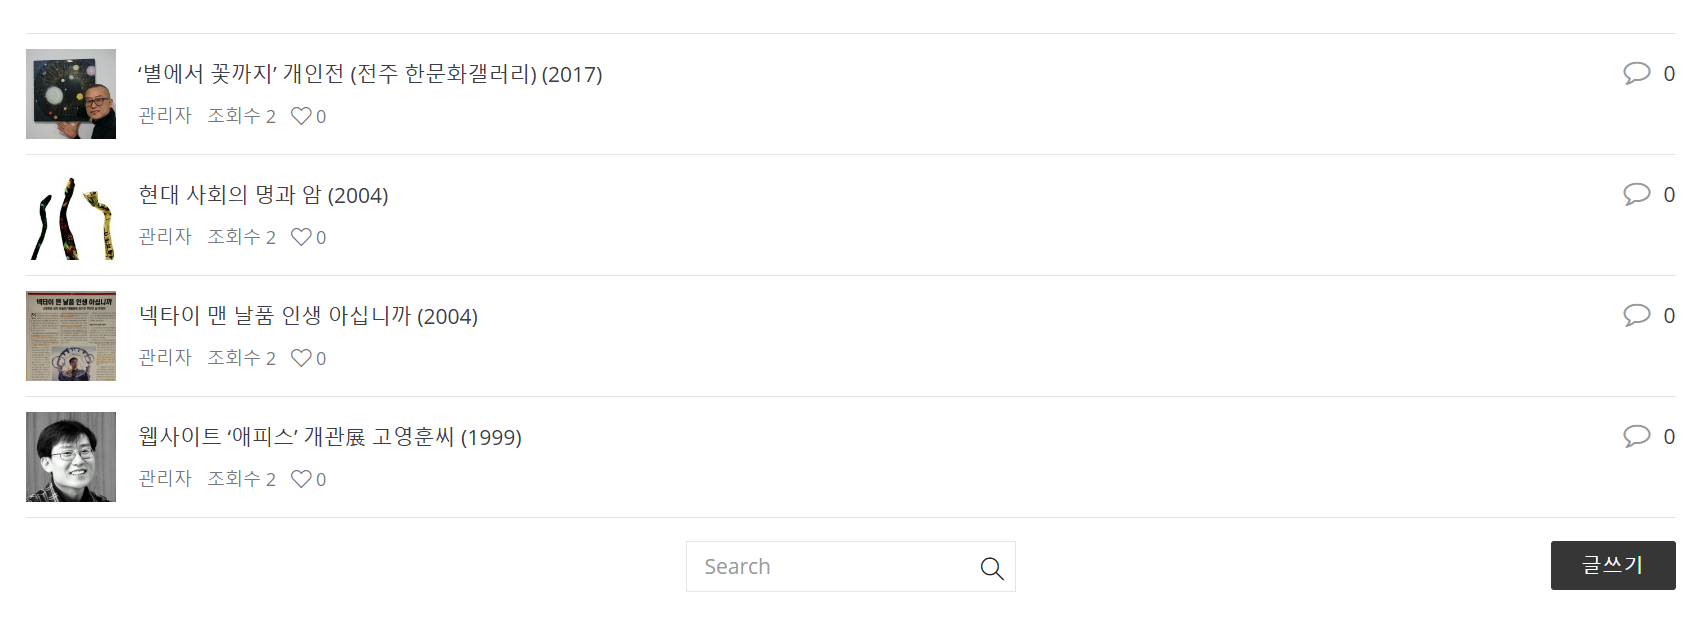
Task: Open the black ribbon sculptures thumbnail
Action: click(71, 215)
